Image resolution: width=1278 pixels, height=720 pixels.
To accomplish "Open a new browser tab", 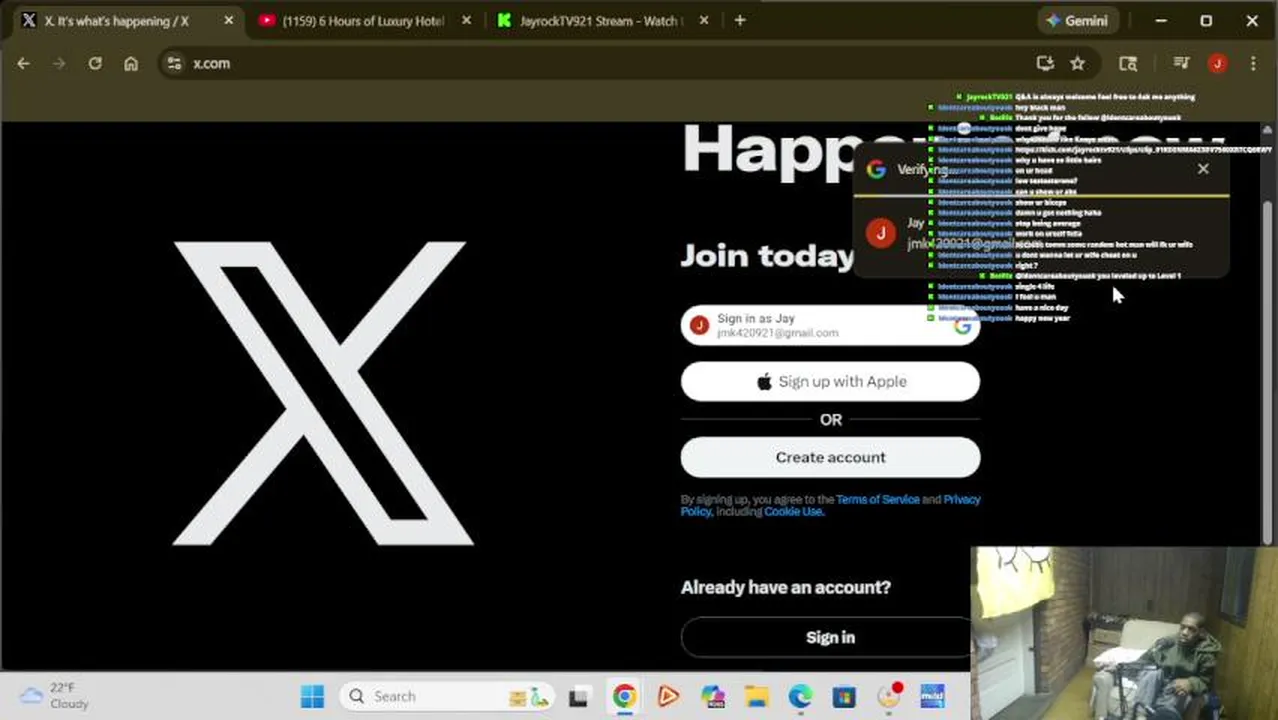I will (x=740, y=20).
